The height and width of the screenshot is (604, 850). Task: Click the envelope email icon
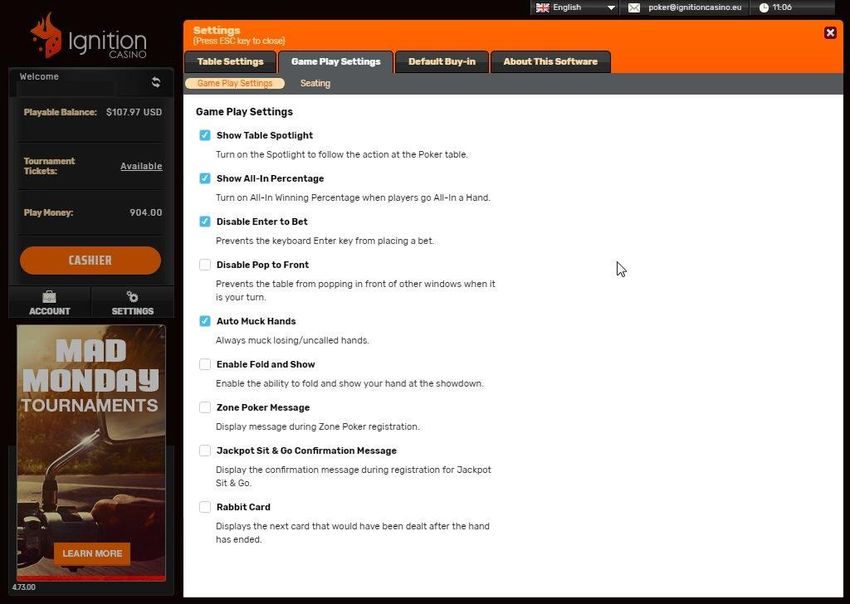(634, 8)
